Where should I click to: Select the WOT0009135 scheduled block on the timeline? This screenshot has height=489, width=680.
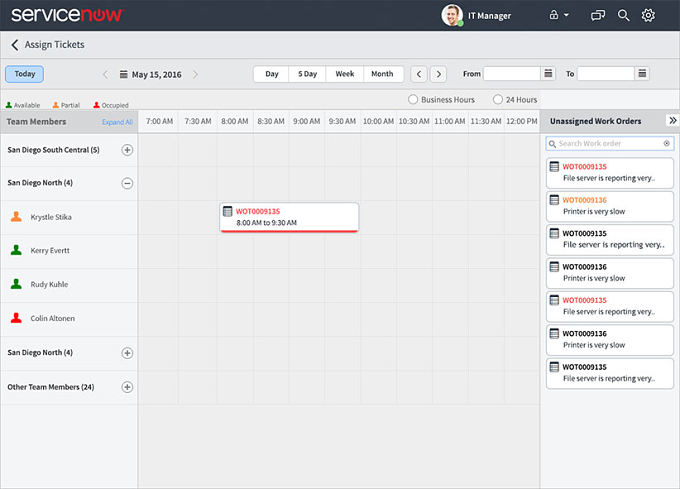pyautogui.click(x=289, y=217)
